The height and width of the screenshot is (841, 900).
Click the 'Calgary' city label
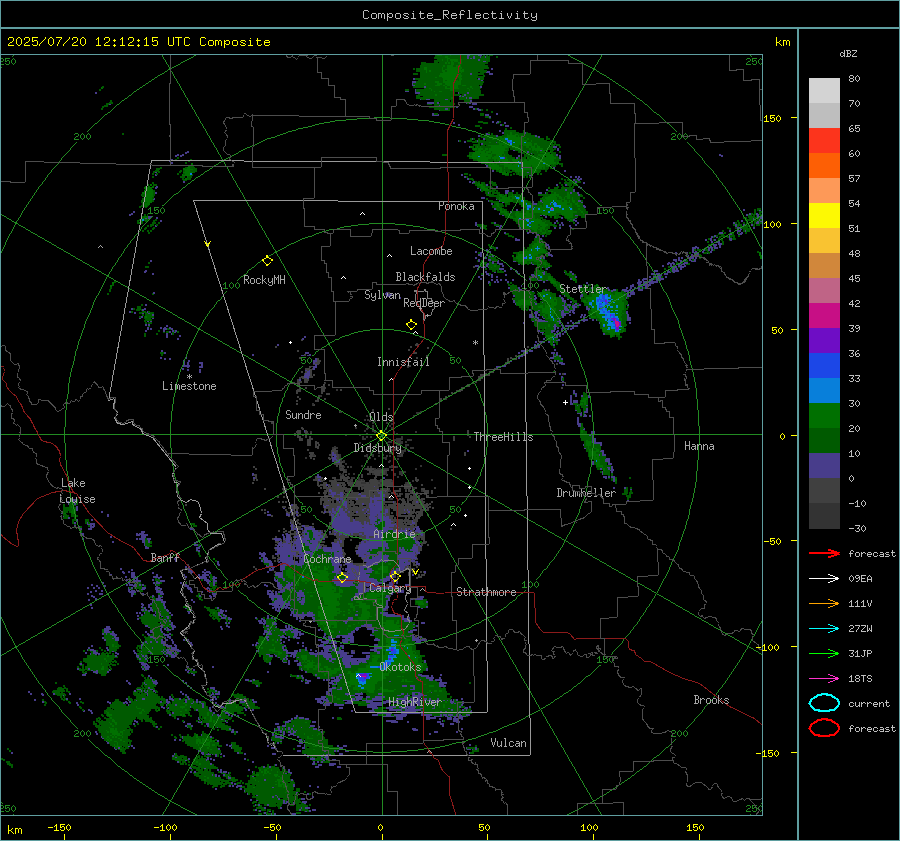[x=390, y=588]
